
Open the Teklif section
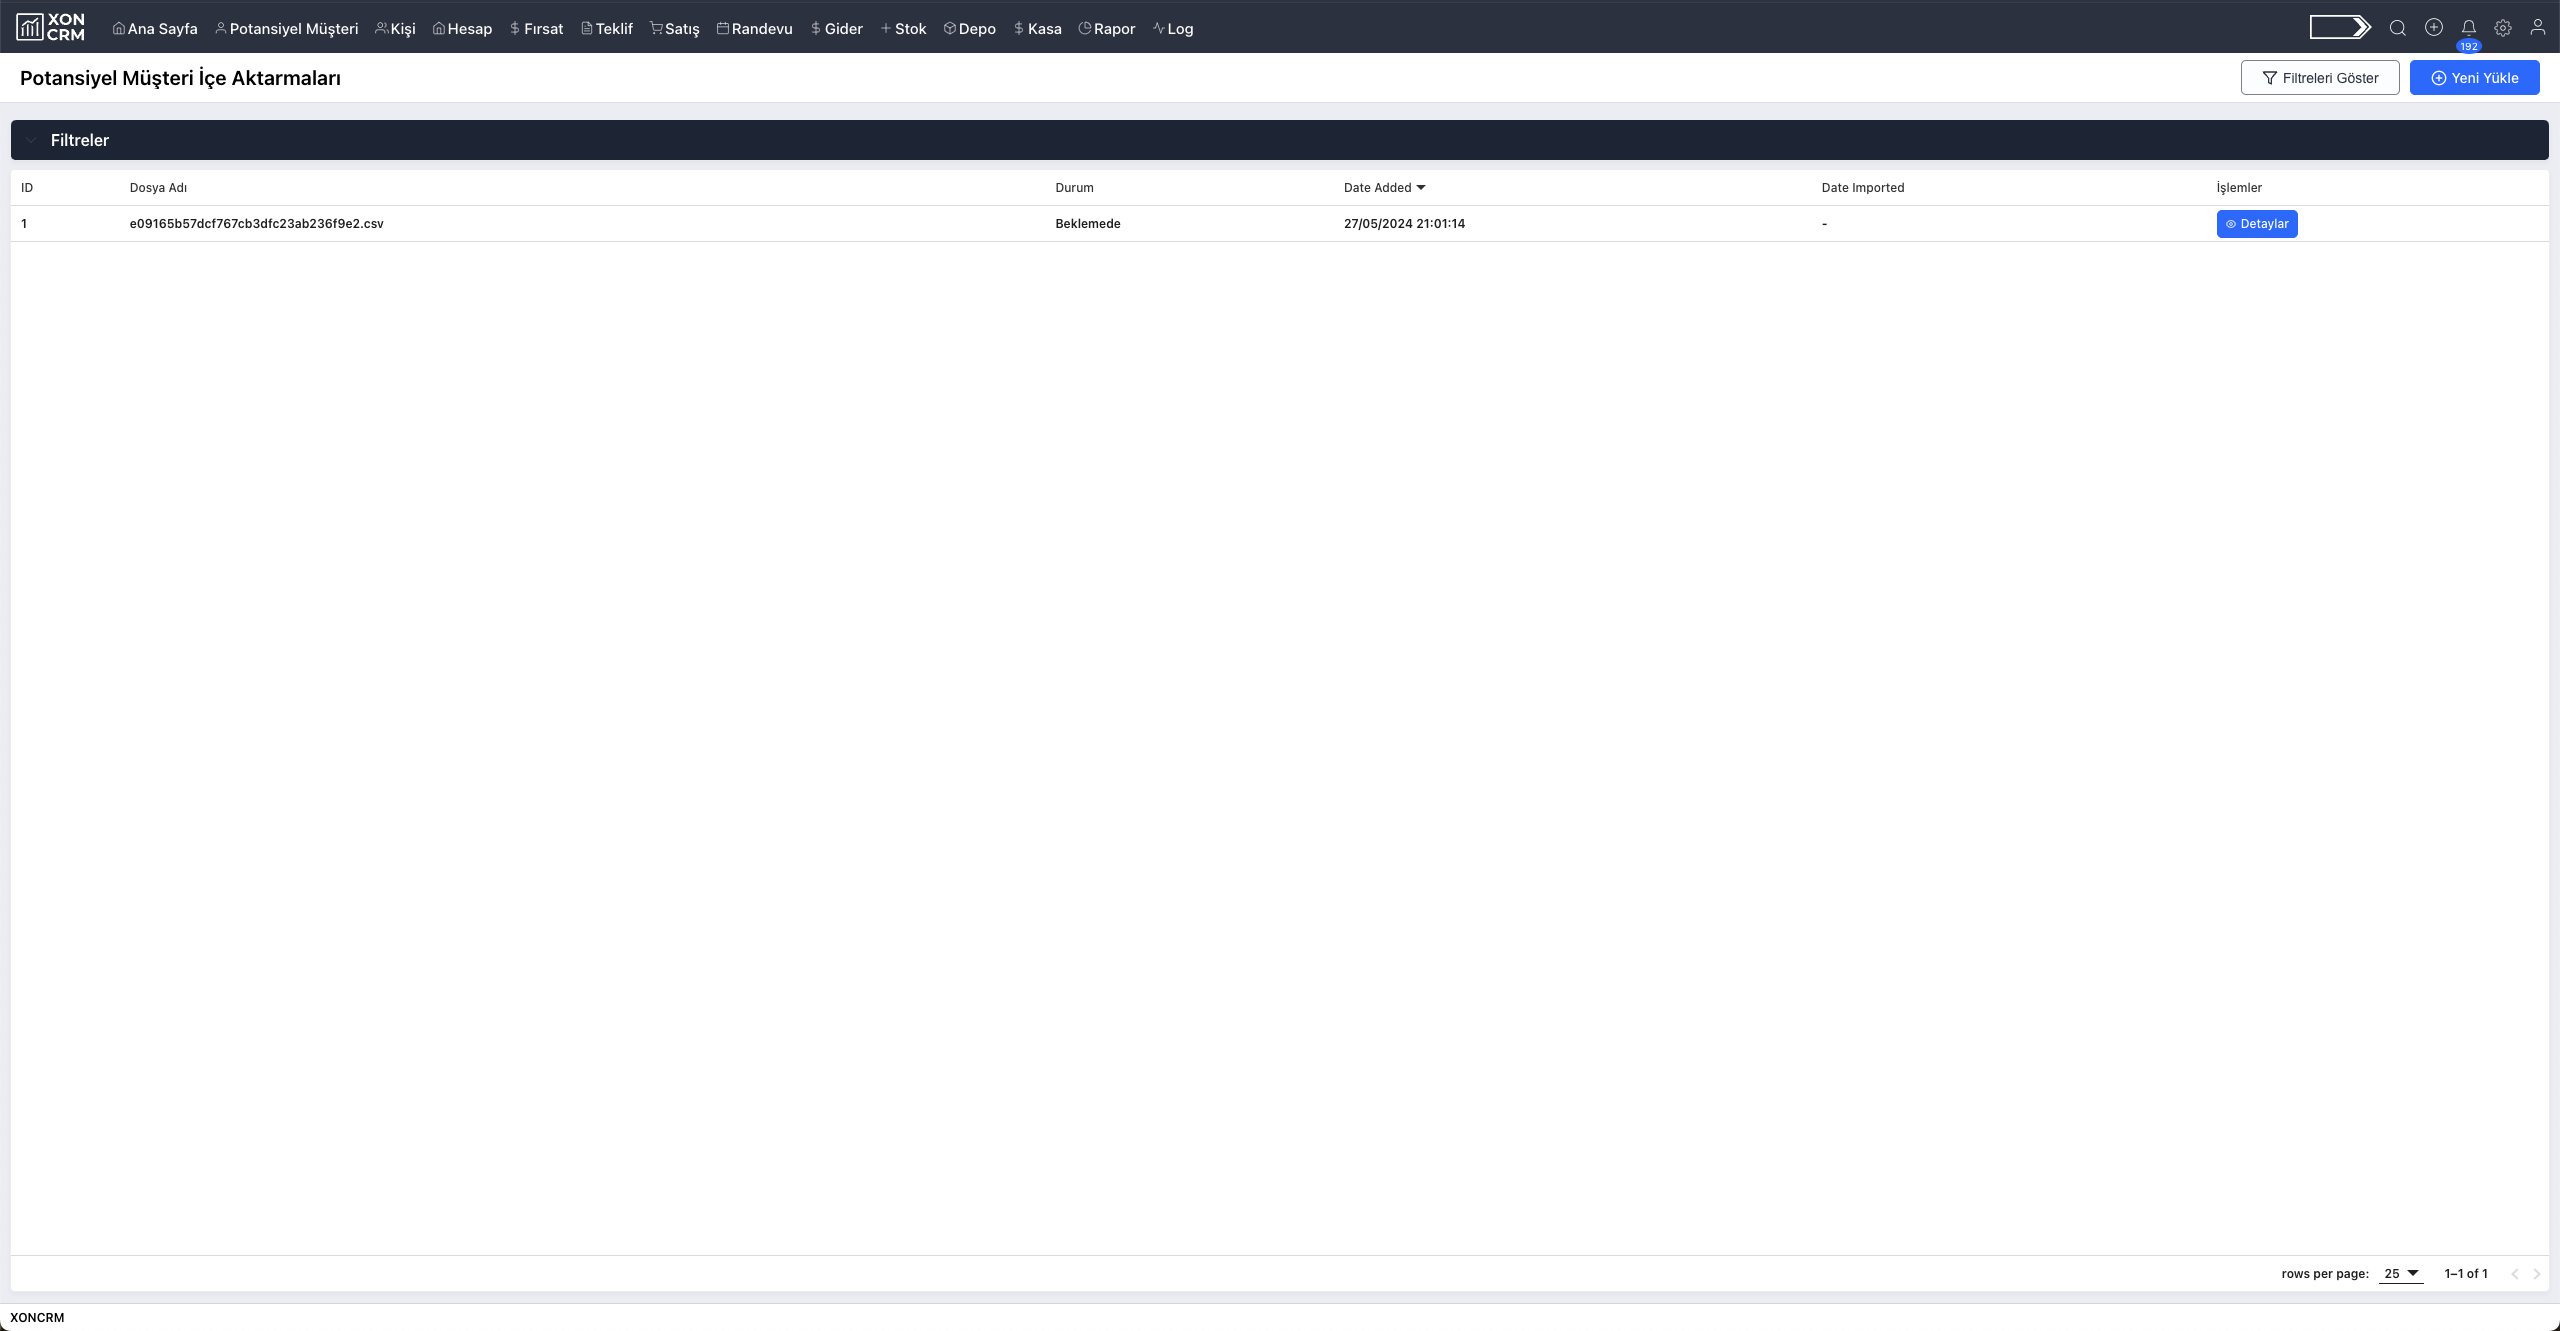[607, 29]
